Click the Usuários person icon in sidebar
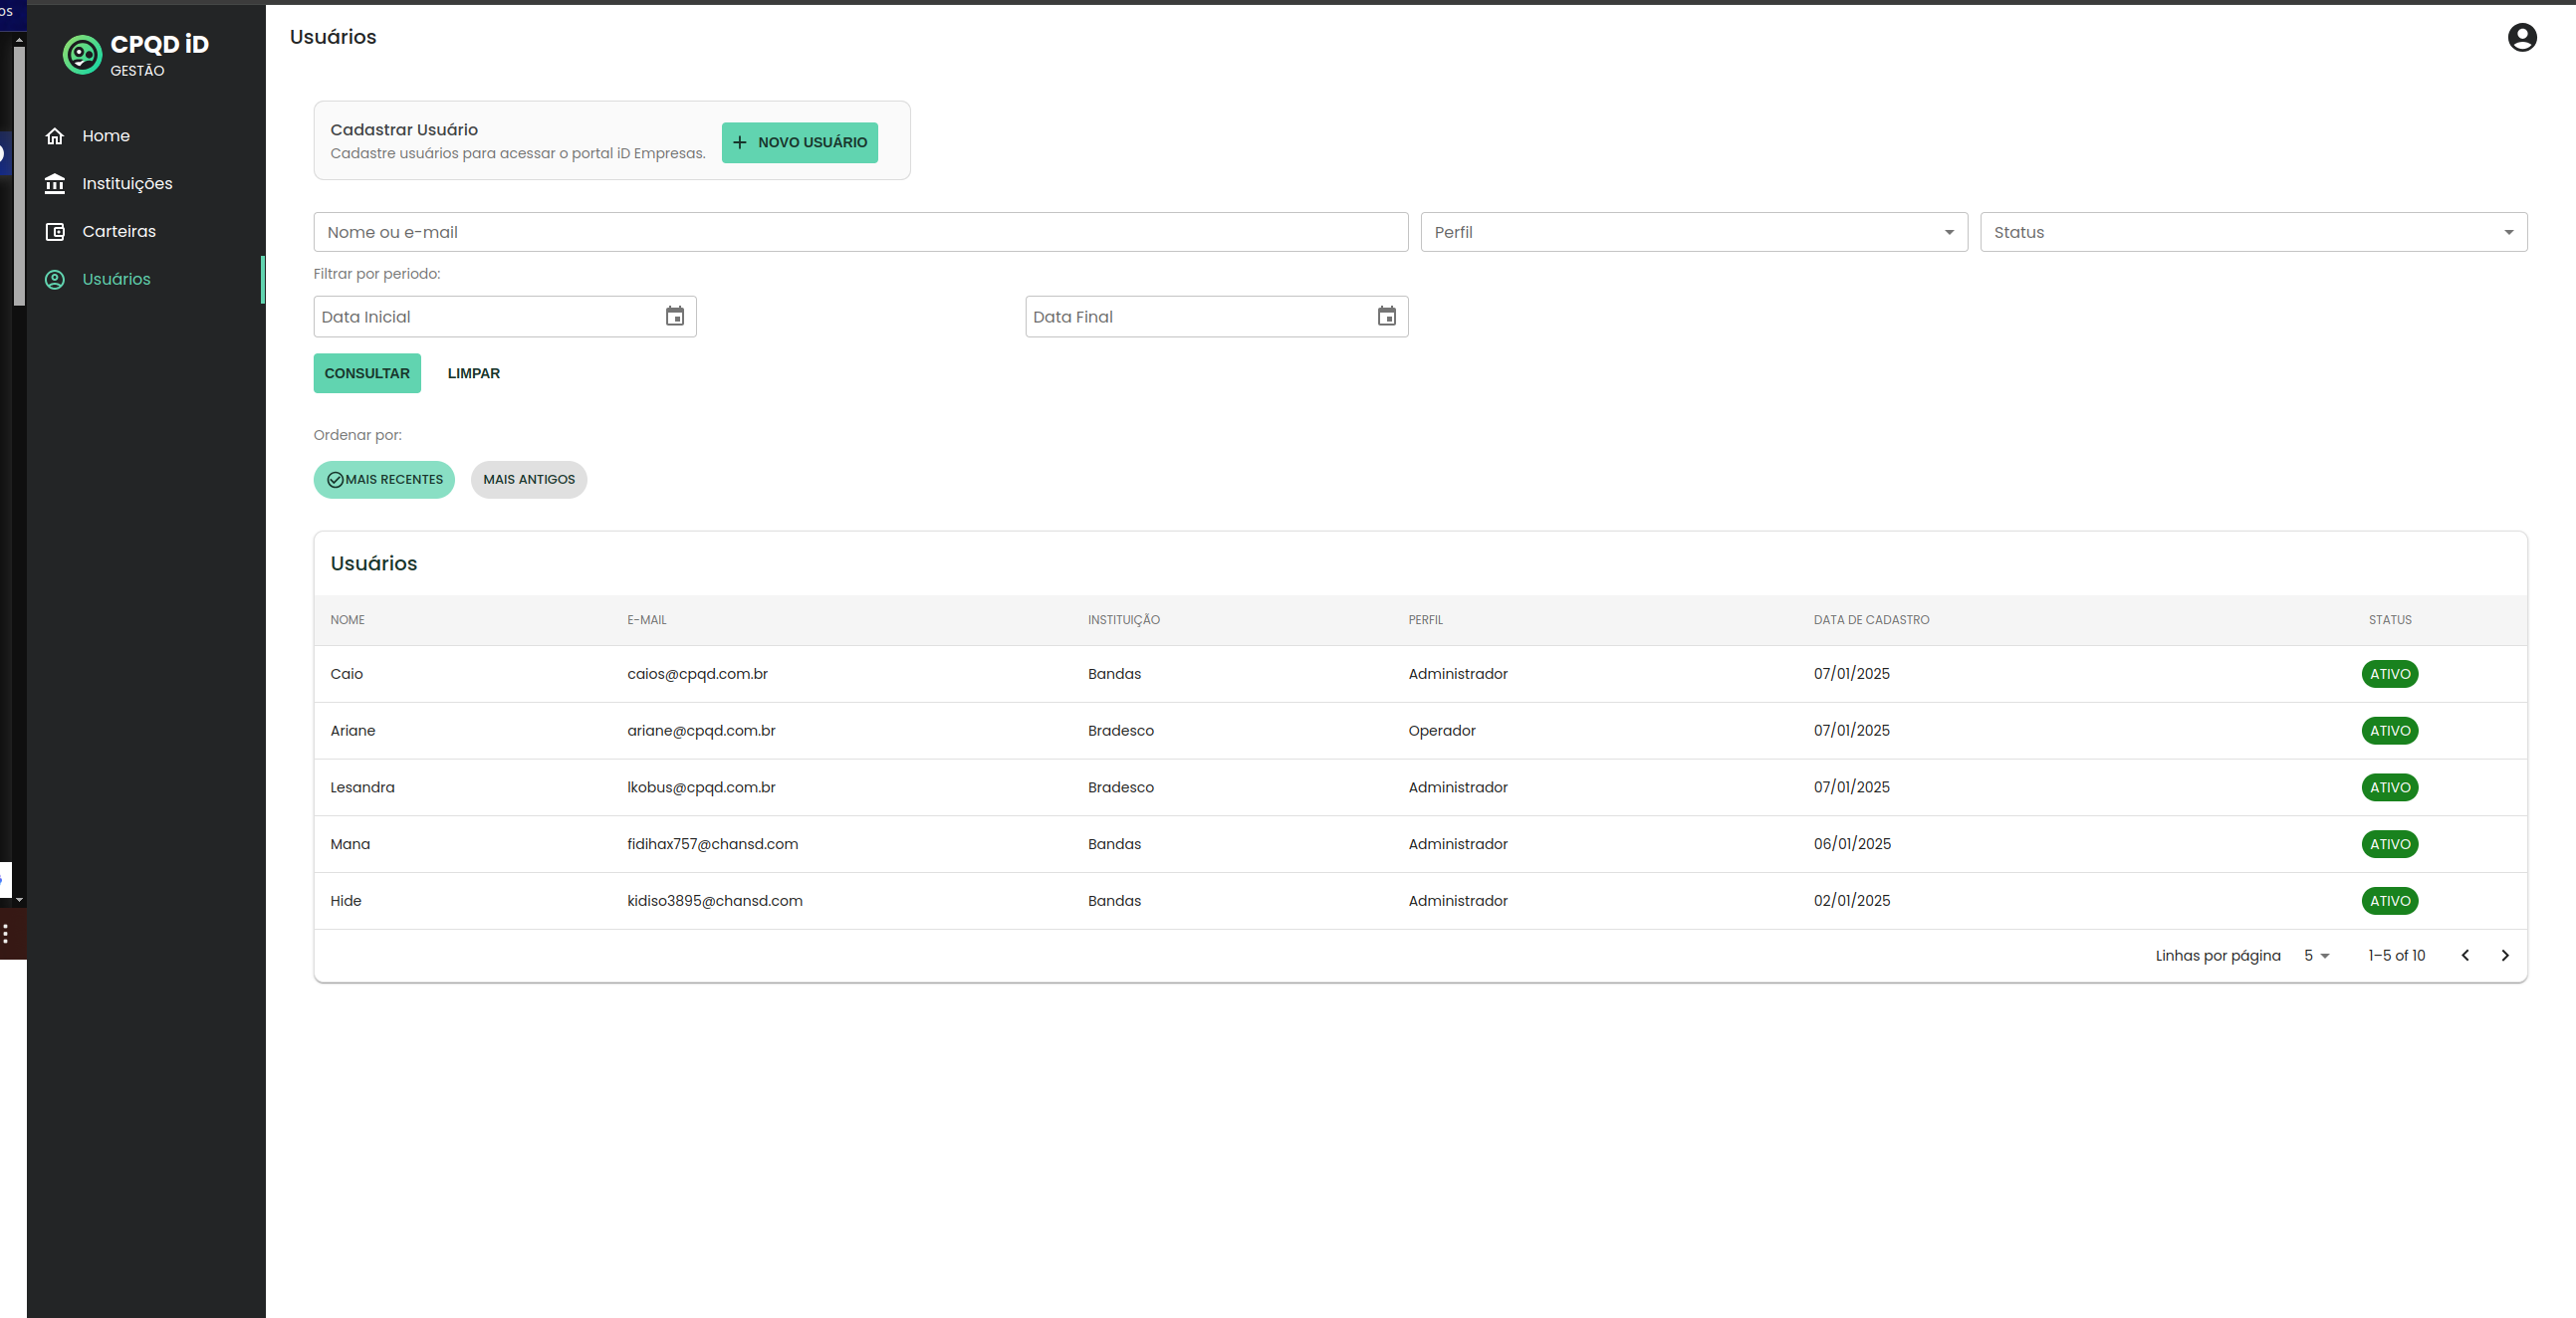Viewport: 2576px width, 1318px height. [55, 280]
